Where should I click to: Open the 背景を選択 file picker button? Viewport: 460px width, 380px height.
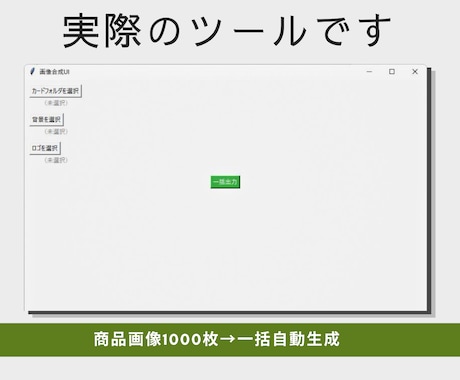[x=47, y=120]
